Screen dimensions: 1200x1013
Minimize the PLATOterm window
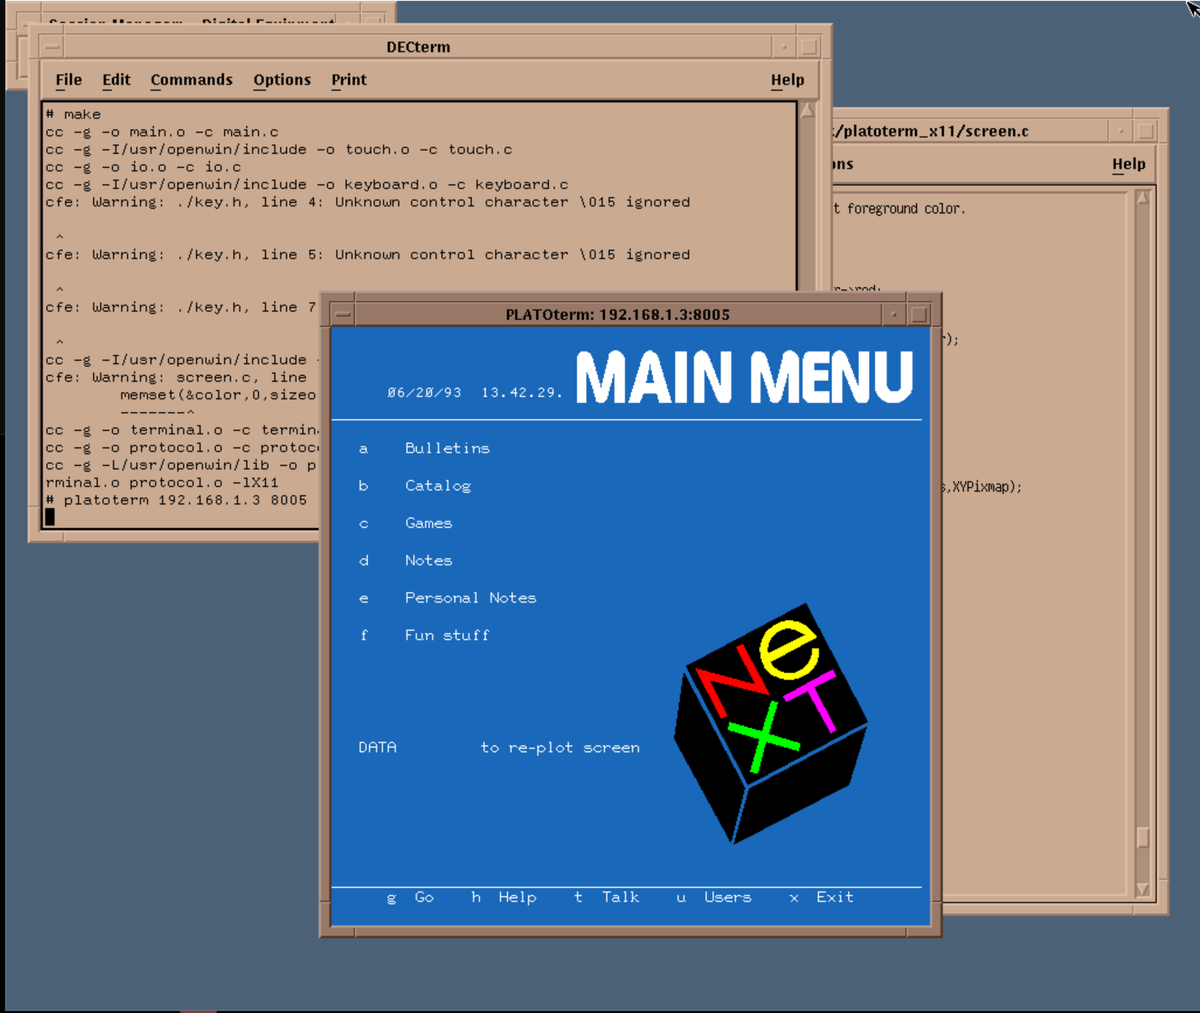[895, 314]
